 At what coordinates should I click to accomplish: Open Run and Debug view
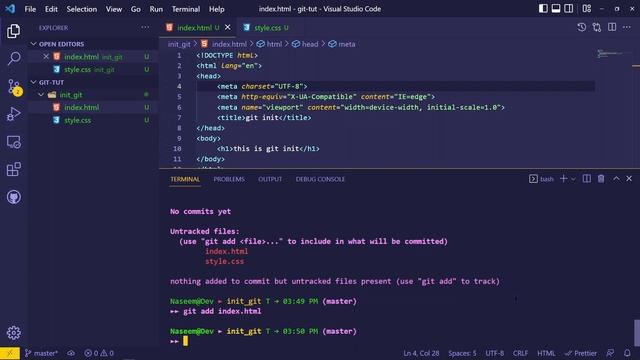pyautogui.click(x=13, y=114)
